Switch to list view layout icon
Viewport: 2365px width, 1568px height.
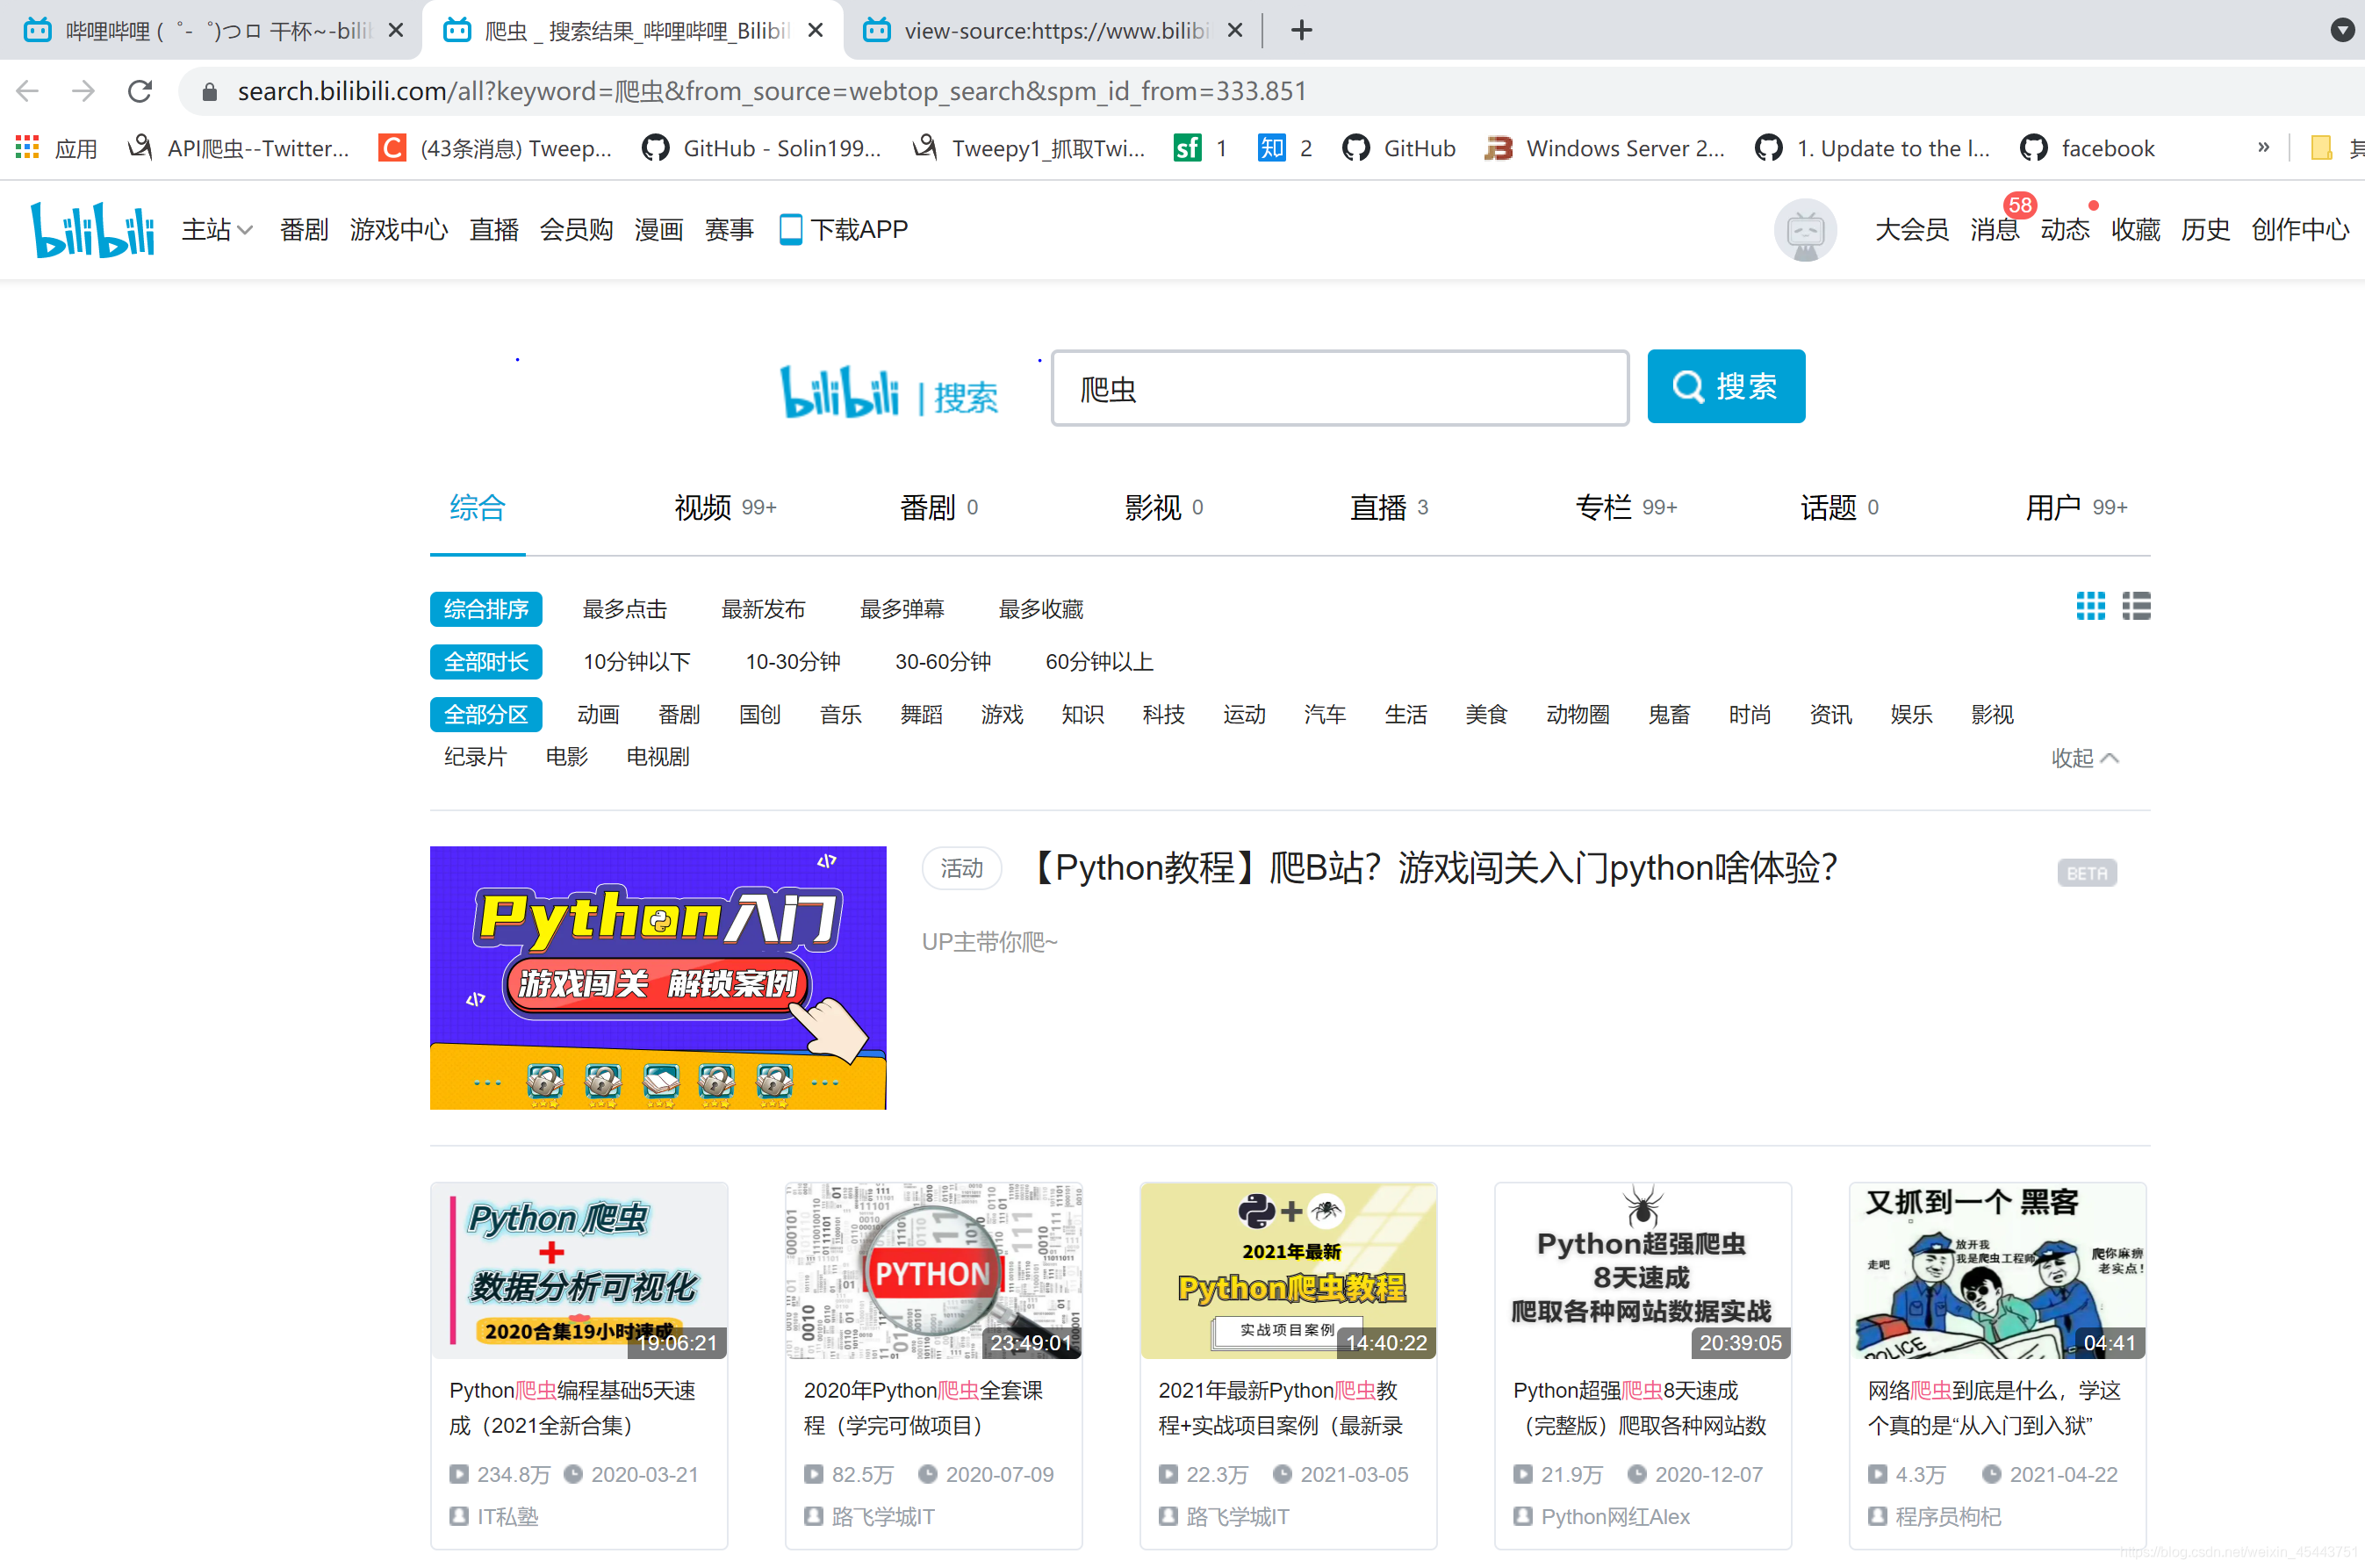[x=2137, y=606]
